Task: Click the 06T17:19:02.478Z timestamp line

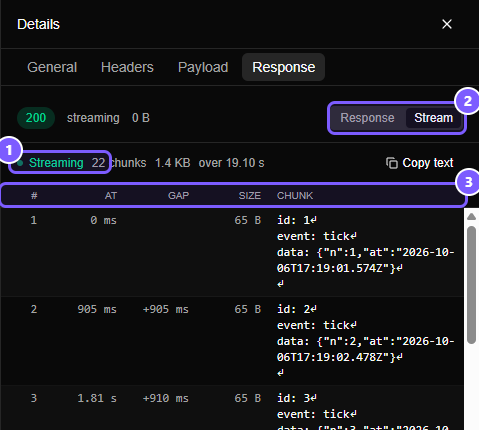Action: [x=339, y=357]
